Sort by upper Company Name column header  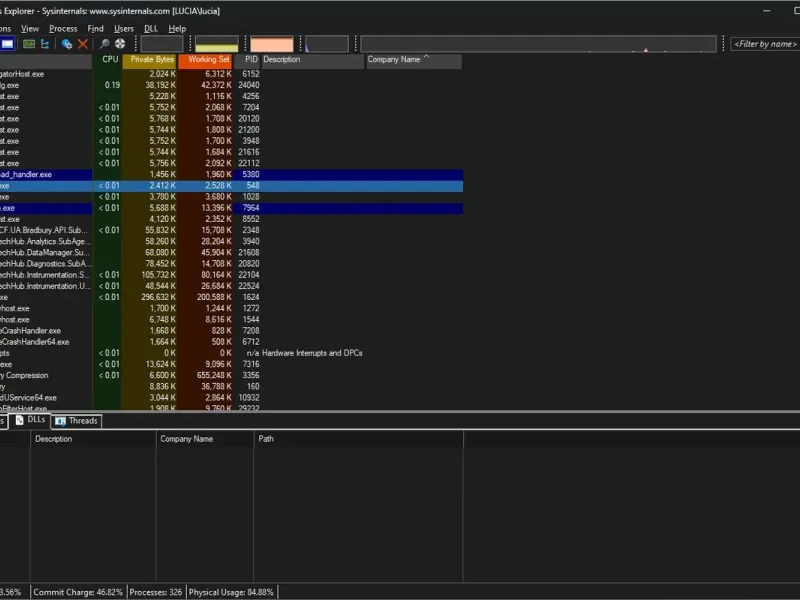click(414, 60)
